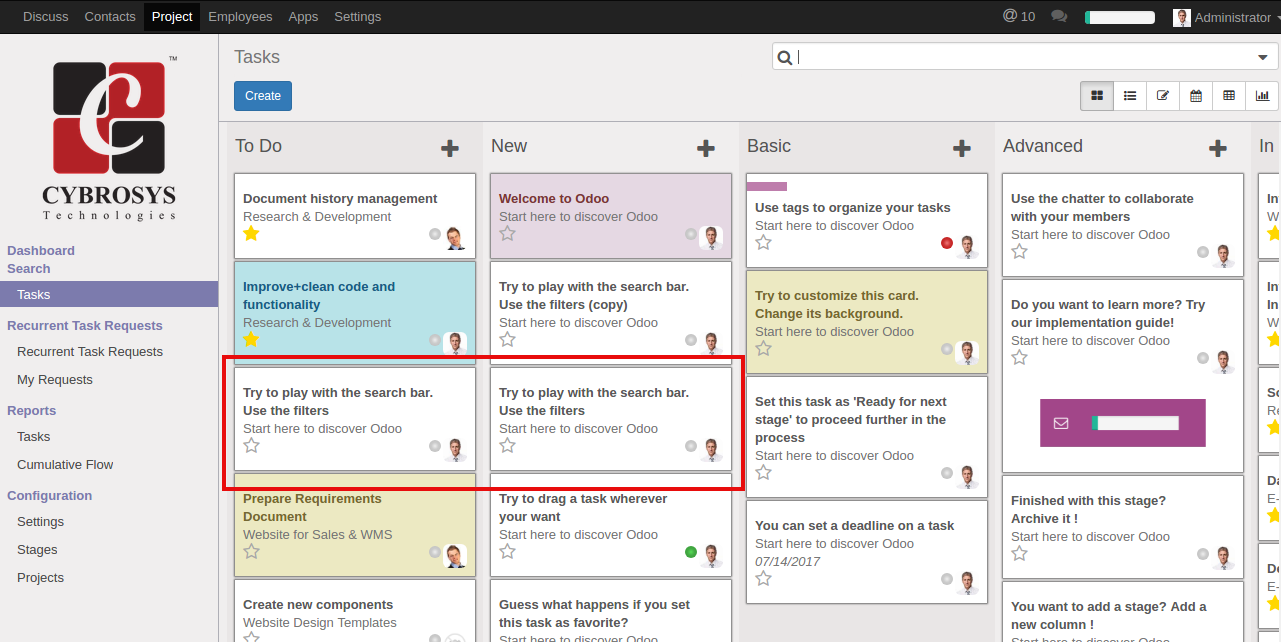Change red kanban state on Use tags card
The image size is (1281, 642).
[947, 243]
